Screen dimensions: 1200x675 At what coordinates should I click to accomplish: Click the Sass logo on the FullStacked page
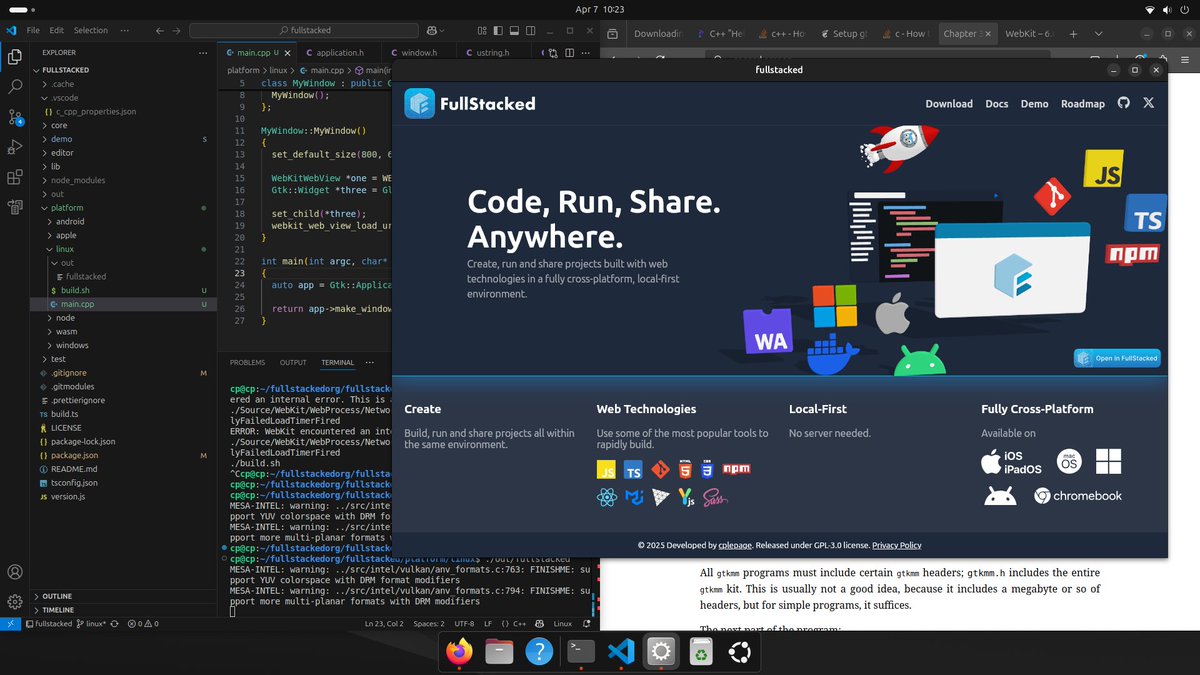click(715, 497)
